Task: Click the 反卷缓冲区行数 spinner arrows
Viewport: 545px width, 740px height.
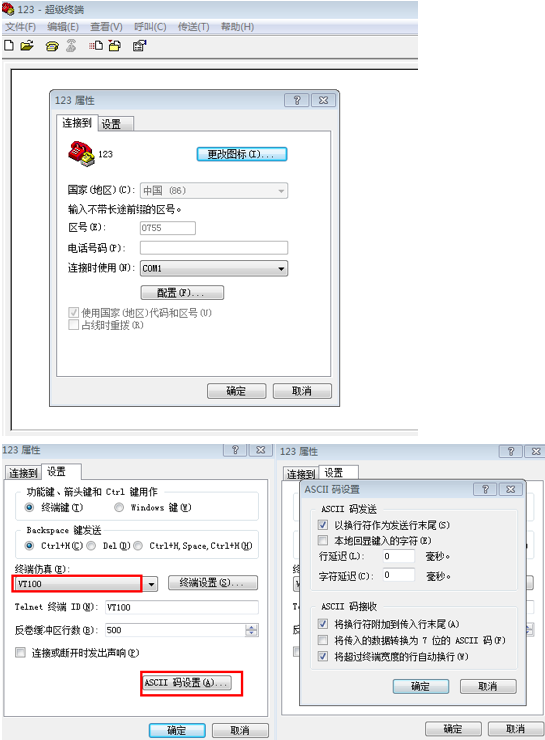Action: (252, 630)
